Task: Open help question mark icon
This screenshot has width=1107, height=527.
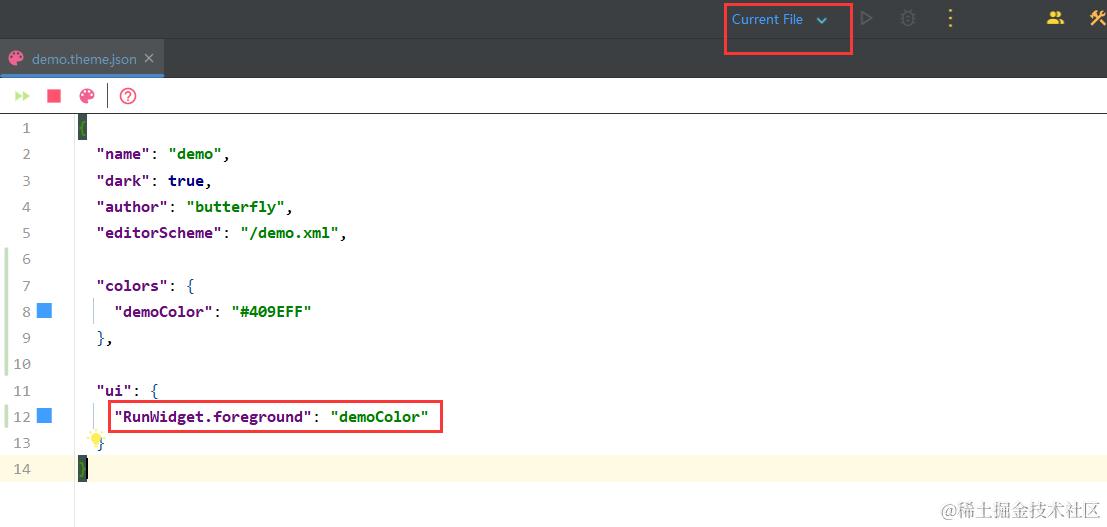Action: 128,96
